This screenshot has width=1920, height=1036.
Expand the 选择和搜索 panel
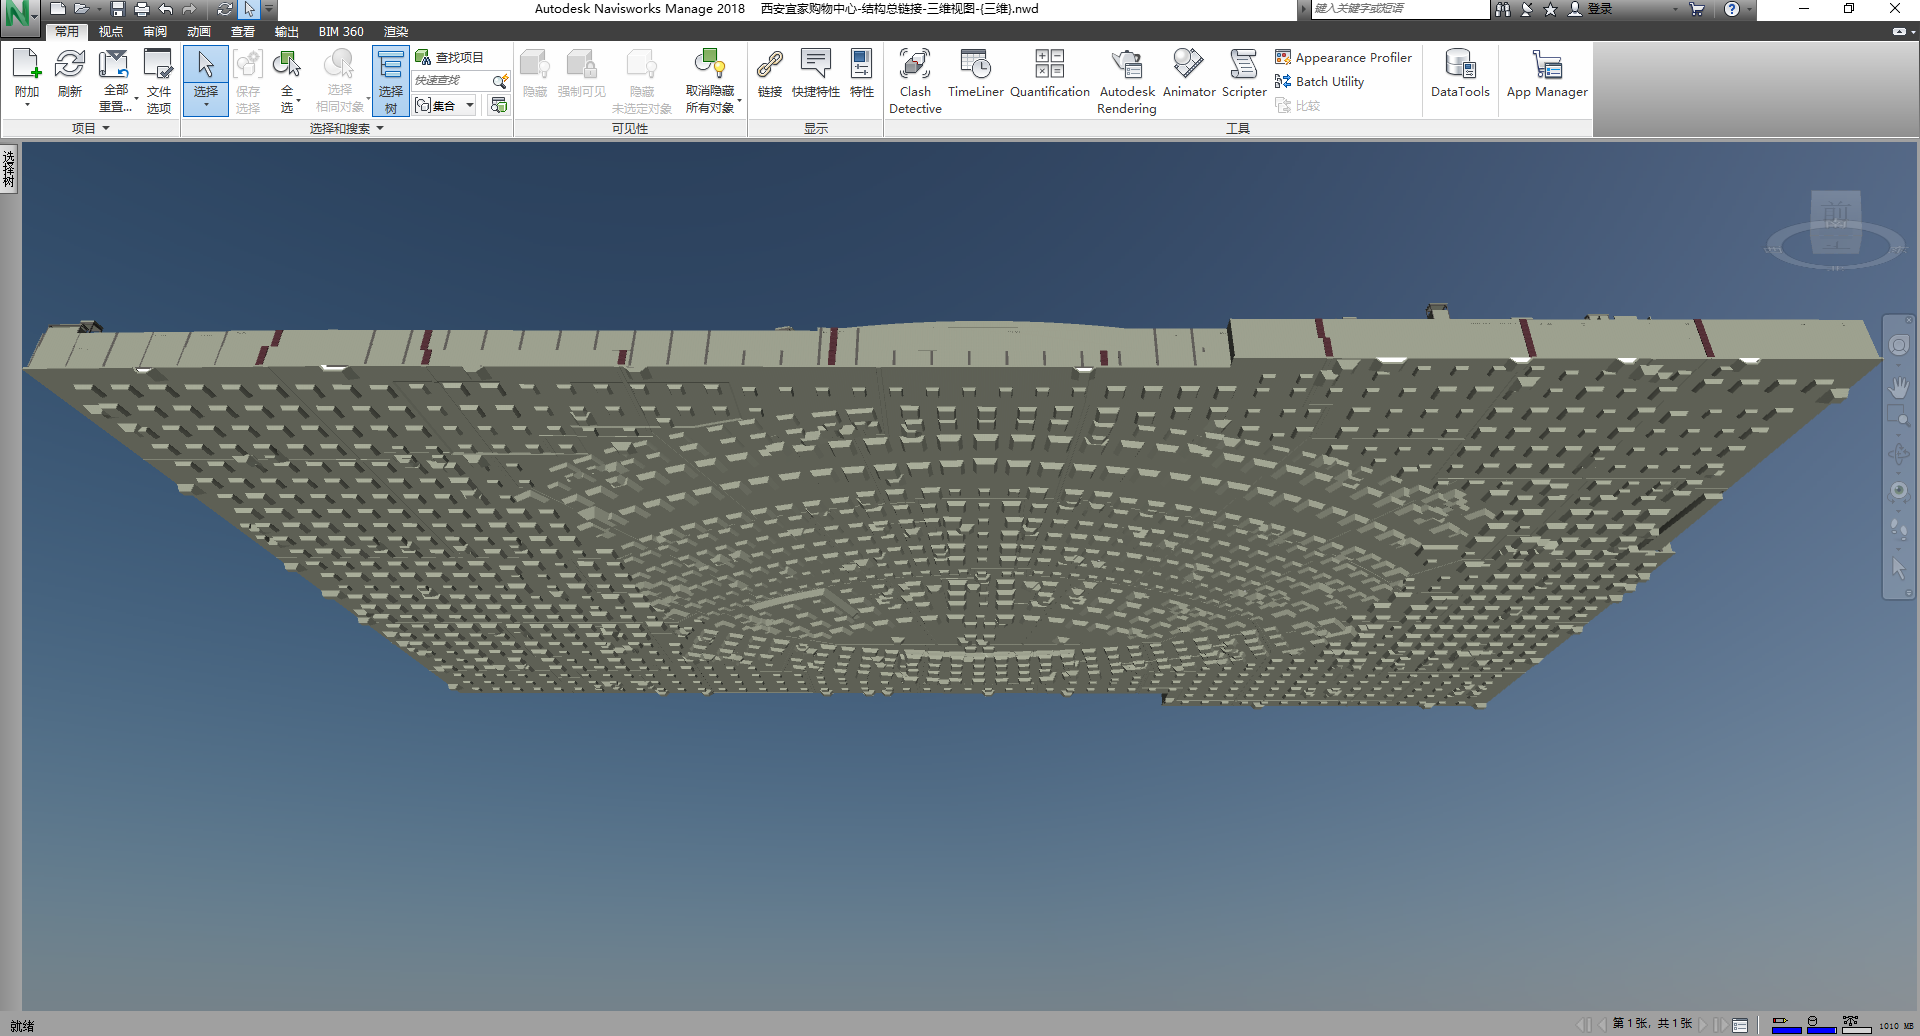tap(347, 128)
